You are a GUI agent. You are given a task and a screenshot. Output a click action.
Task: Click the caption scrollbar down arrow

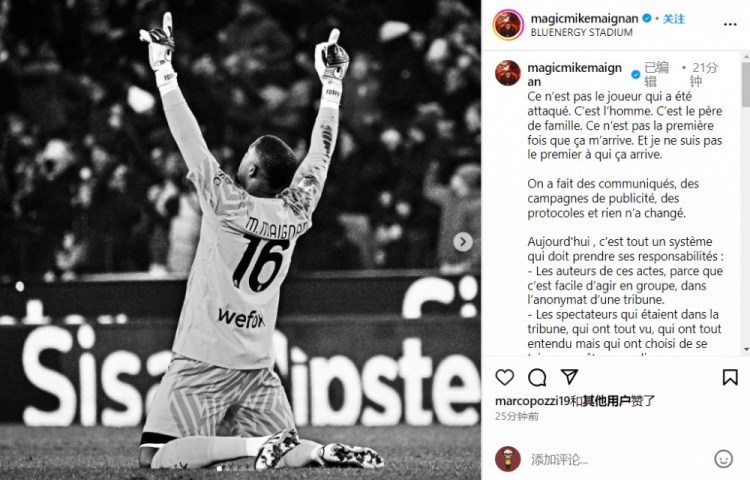click(x=746, y=350)
